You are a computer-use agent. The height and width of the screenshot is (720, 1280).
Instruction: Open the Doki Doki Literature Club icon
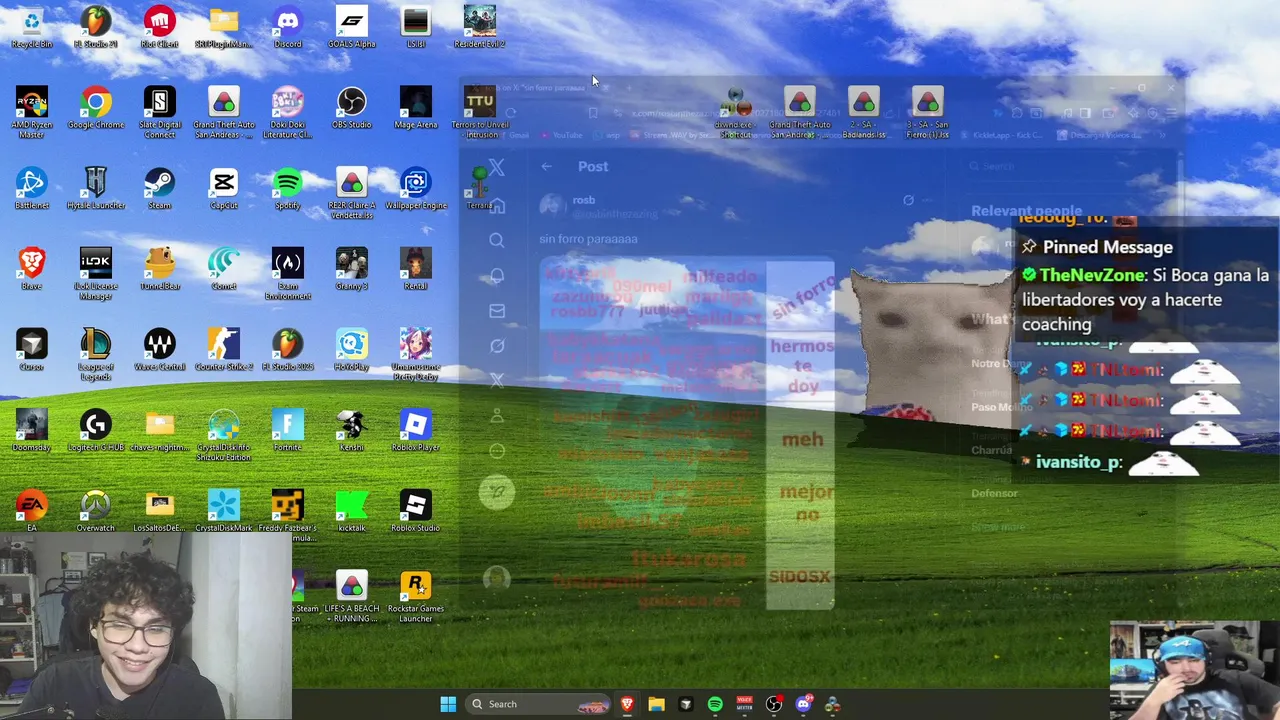pos(288,113)
